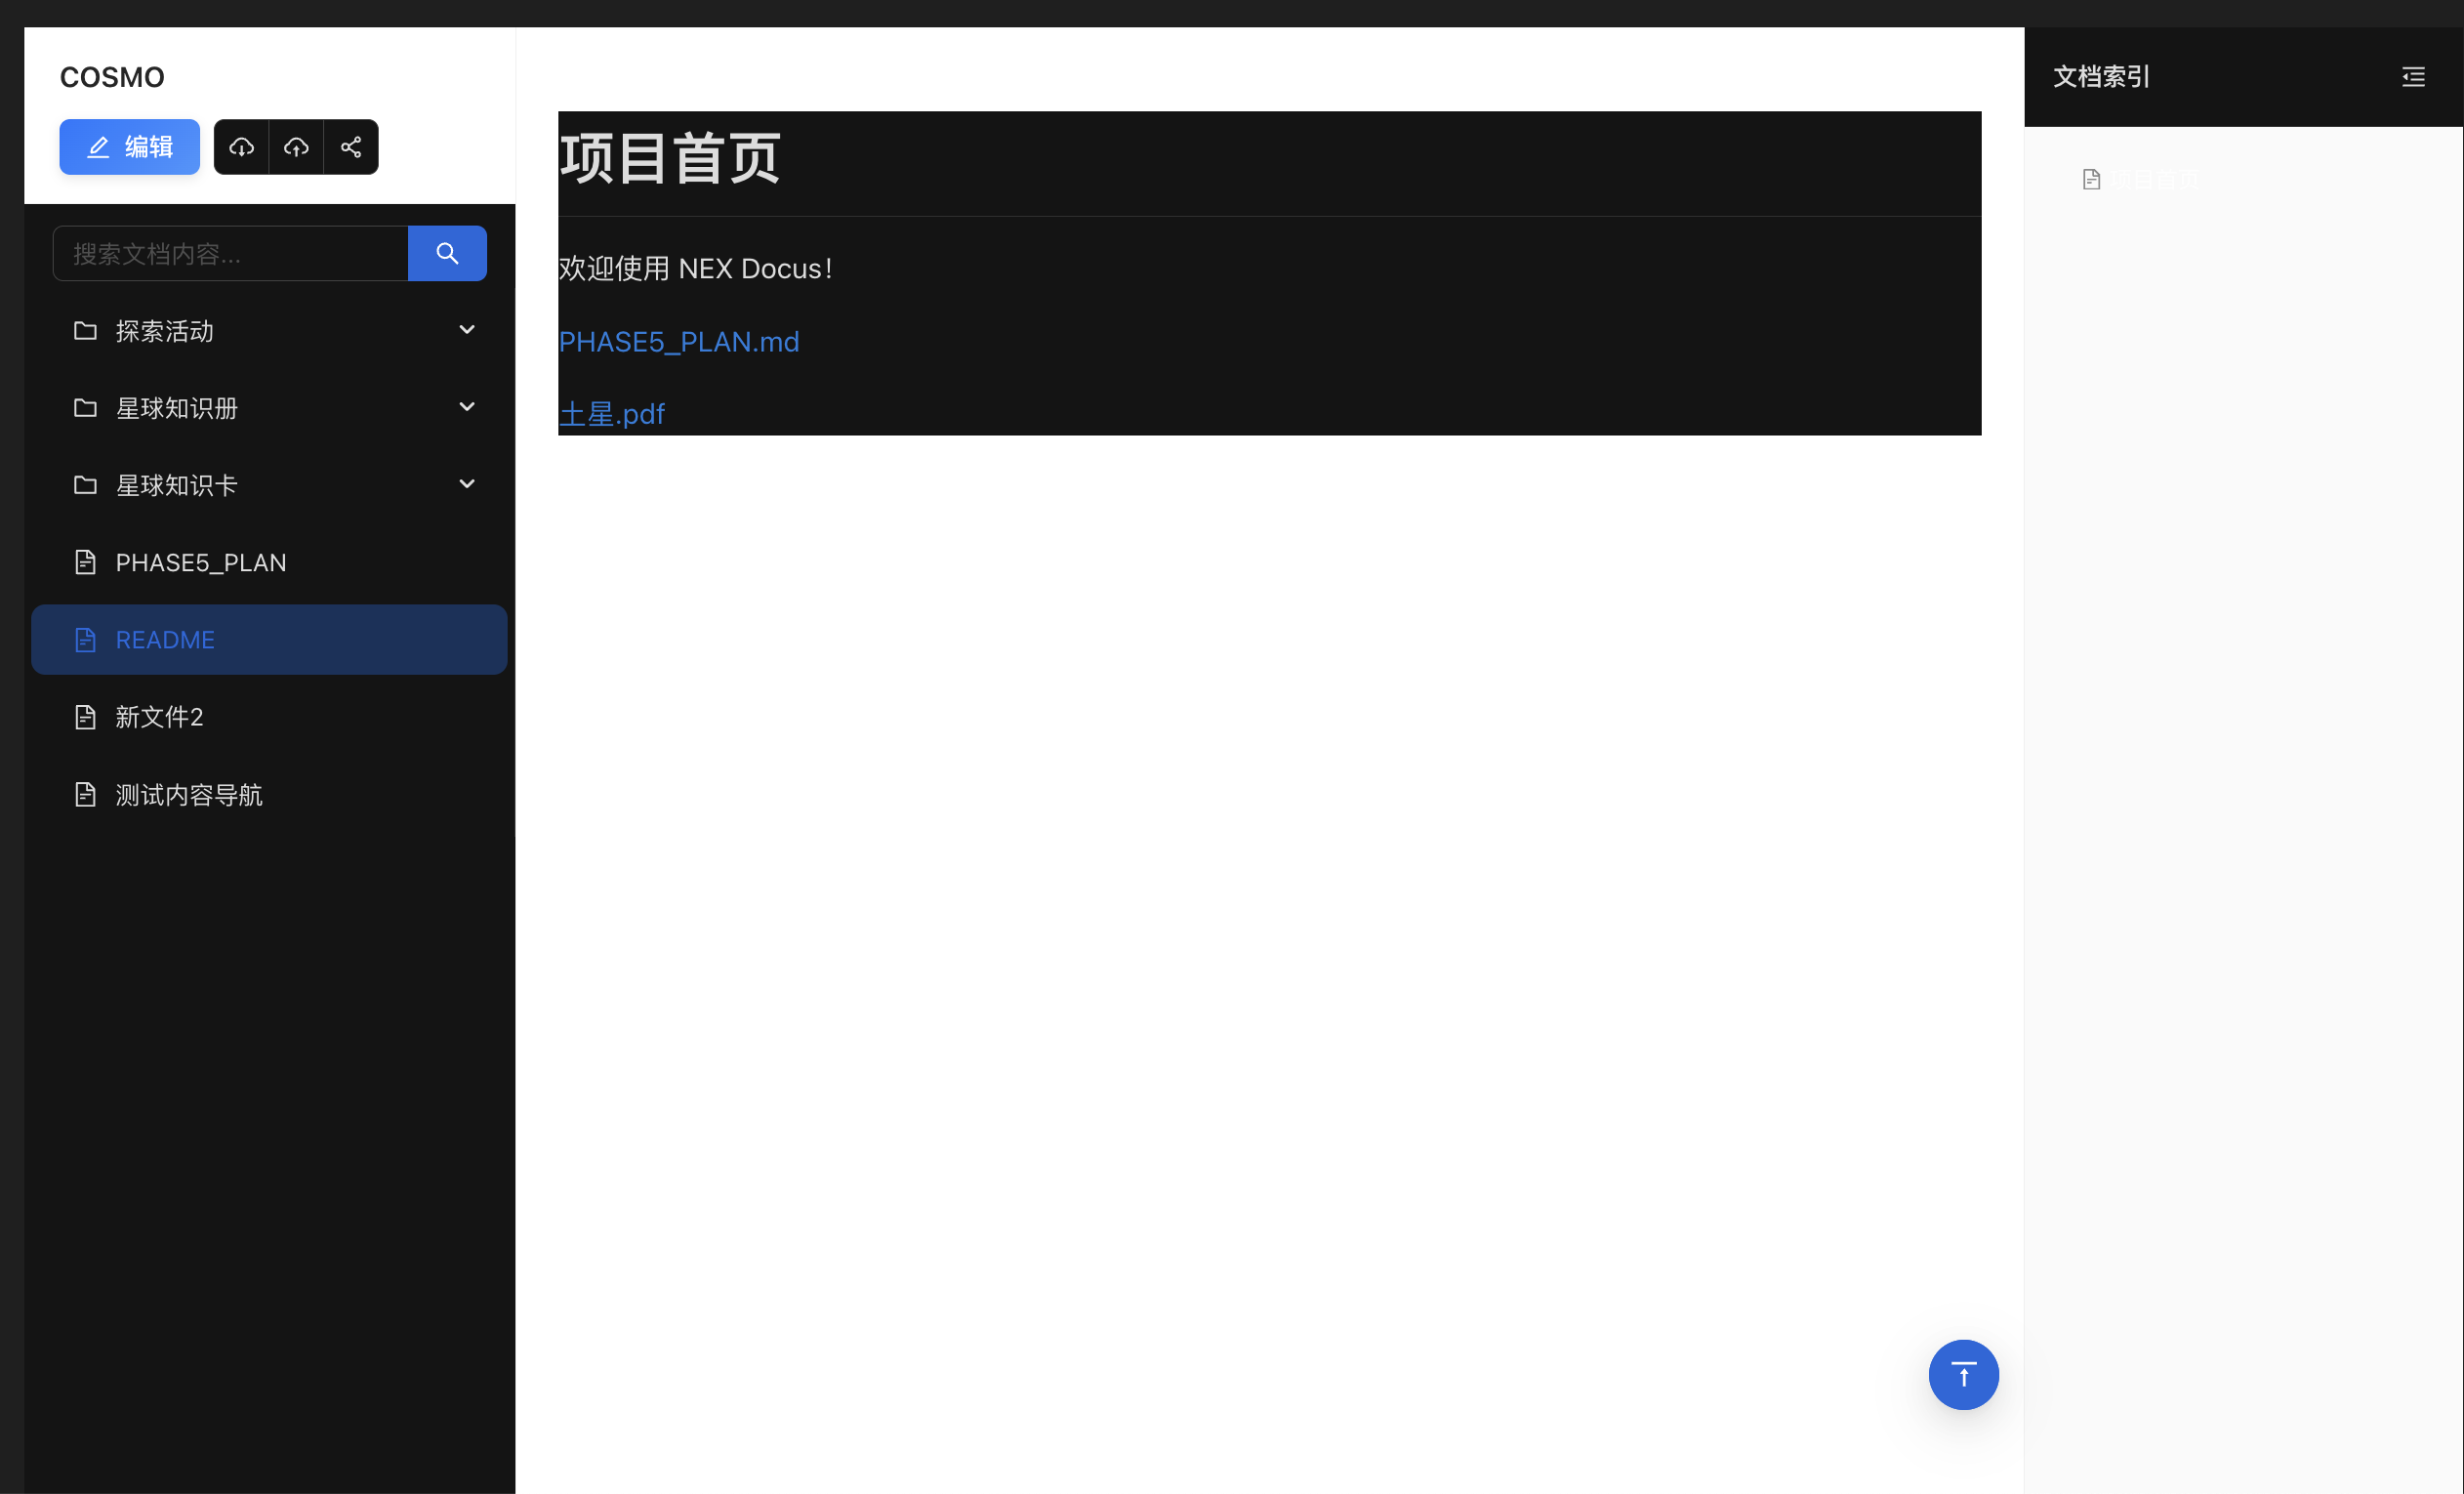Screen dimensions: 2464x1494
Task: Open the README document in sidebar
Action: pyautogui.click(x=165, y=640)
